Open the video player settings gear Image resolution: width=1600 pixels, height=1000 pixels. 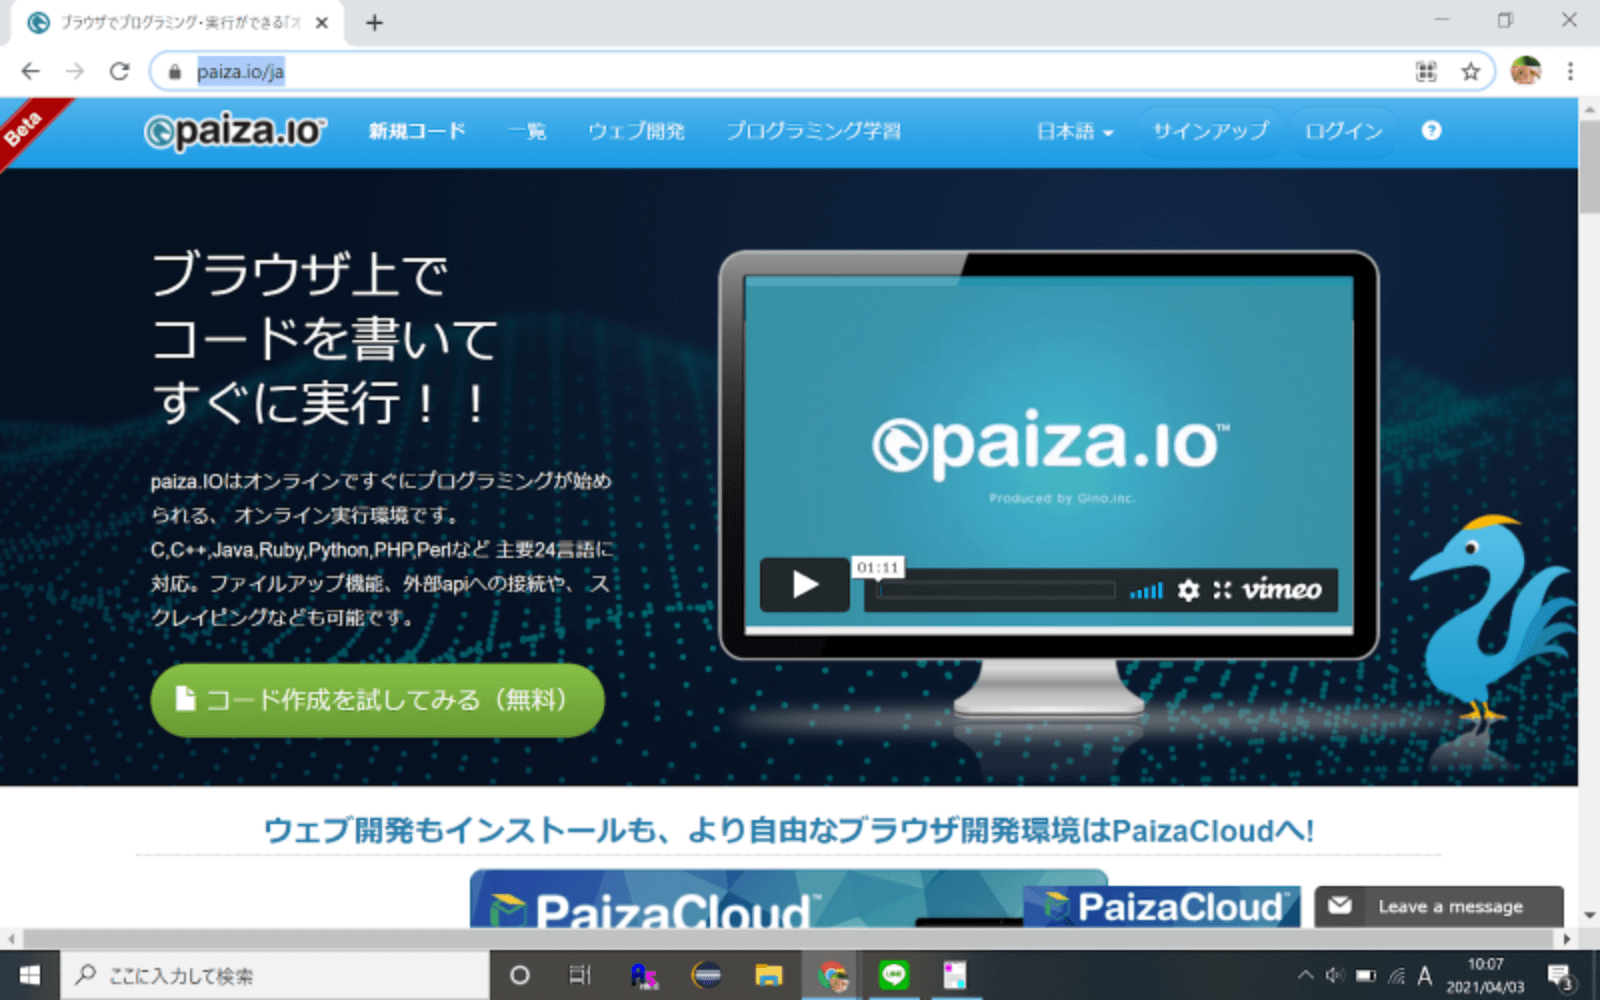click(x=1188, y=591)
